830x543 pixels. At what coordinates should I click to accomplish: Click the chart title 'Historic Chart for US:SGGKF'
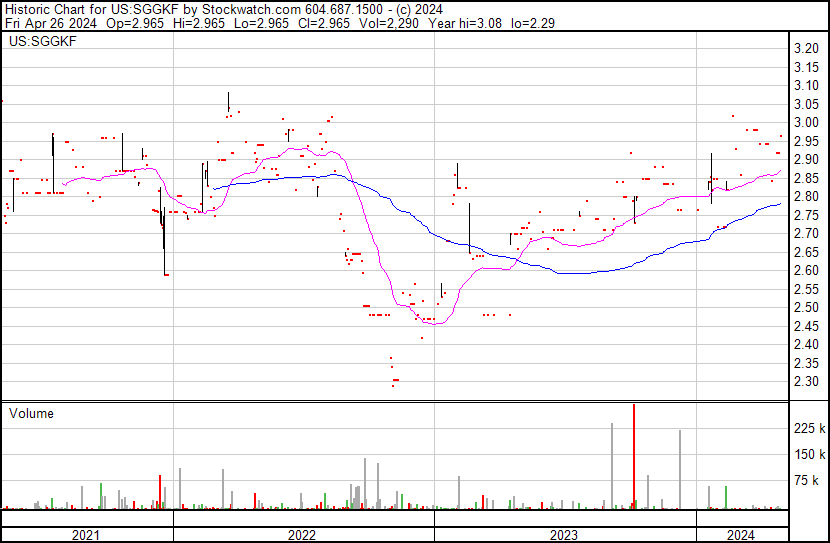[92, 10]
